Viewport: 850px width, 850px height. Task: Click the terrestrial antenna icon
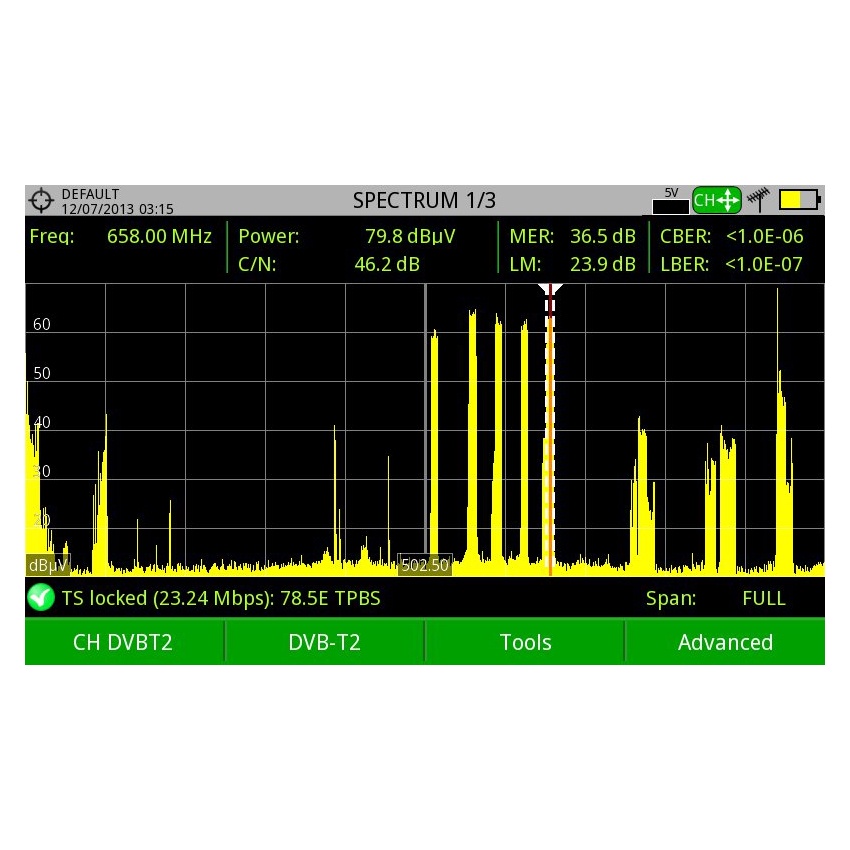point(757,200)
